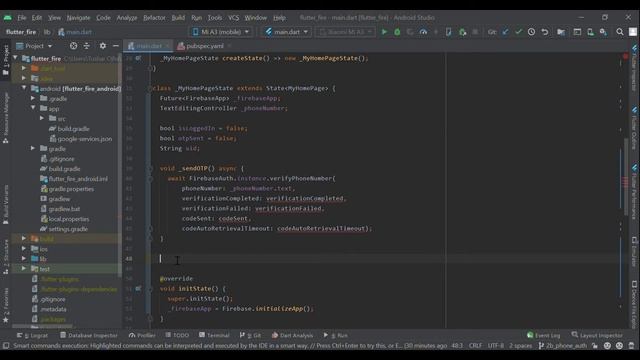
Task: Open the VCS menu
Action: (233, 18)
